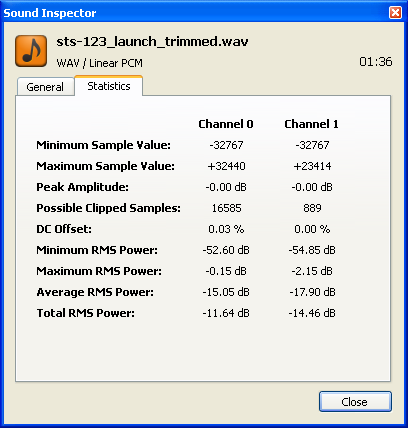The height and width of the screenshot is (428, 408).
Task: Click the Minimum Sample Value label
Action: click(103, 145)
